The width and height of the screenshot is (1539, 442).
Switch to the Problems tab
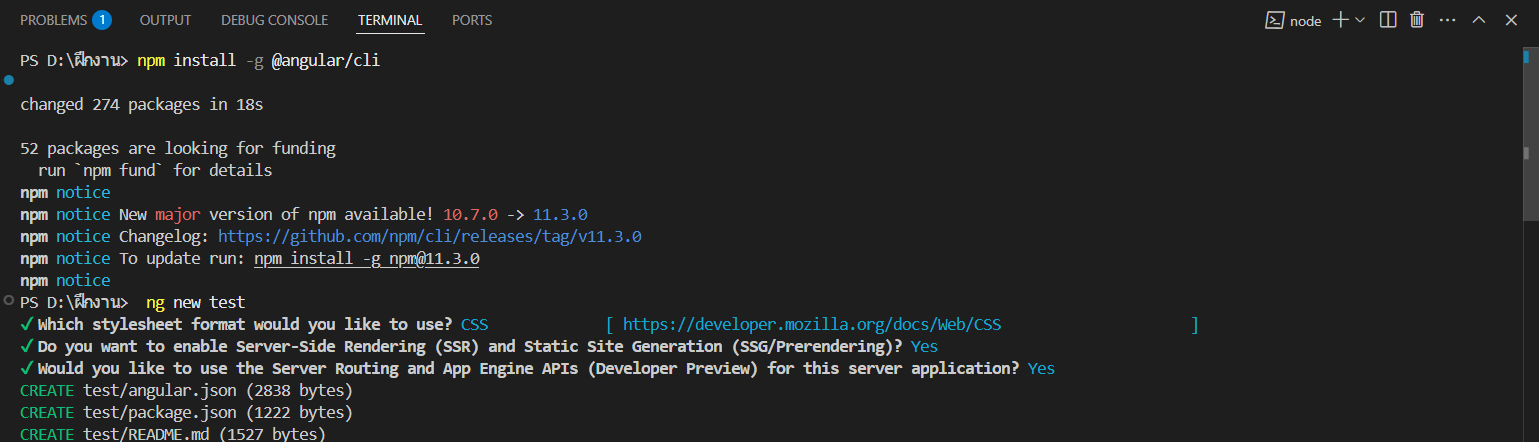54,20
